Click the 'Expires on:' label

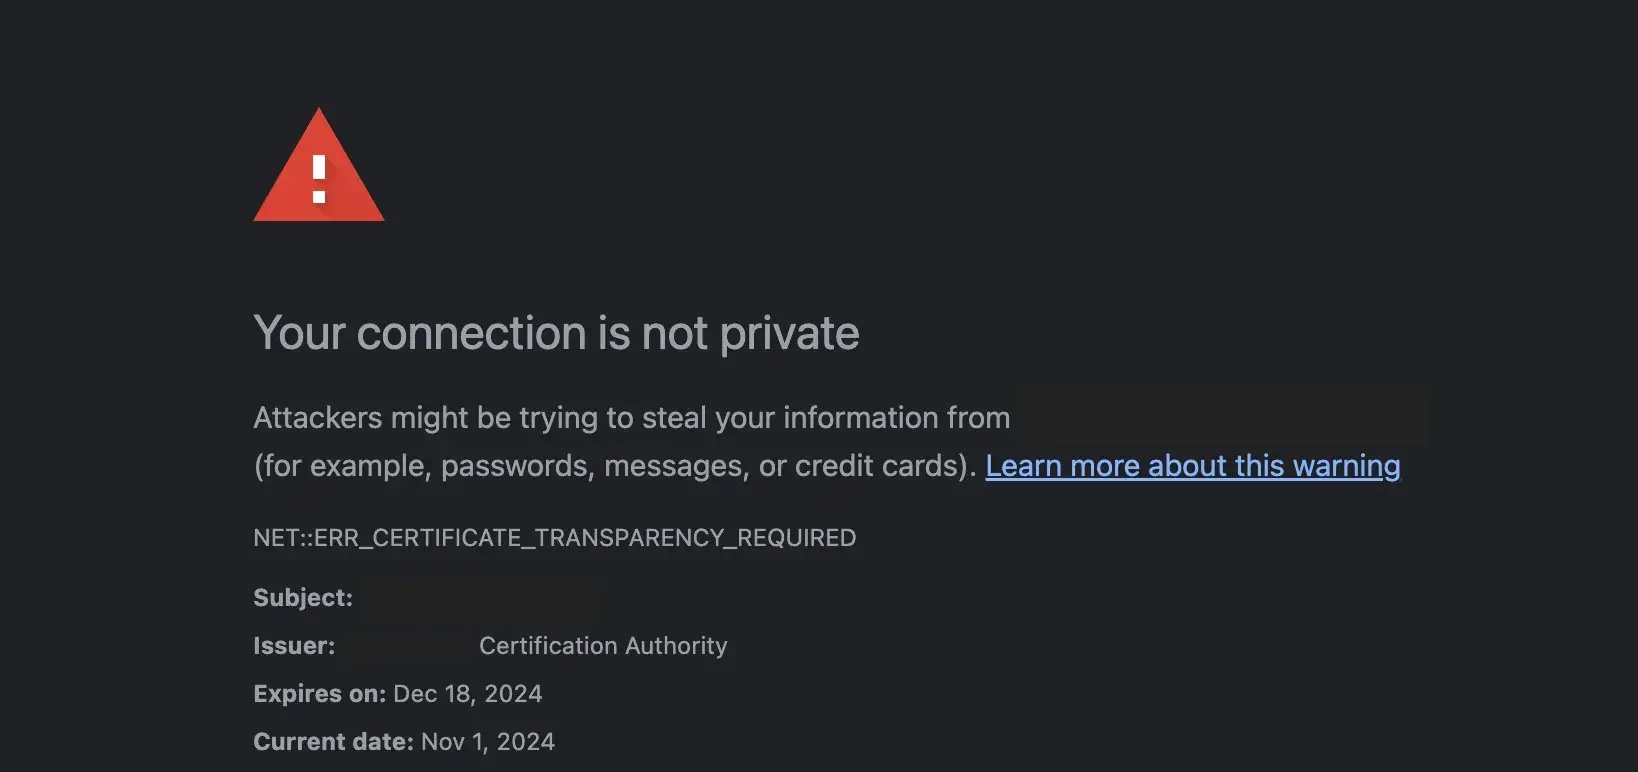319,694
